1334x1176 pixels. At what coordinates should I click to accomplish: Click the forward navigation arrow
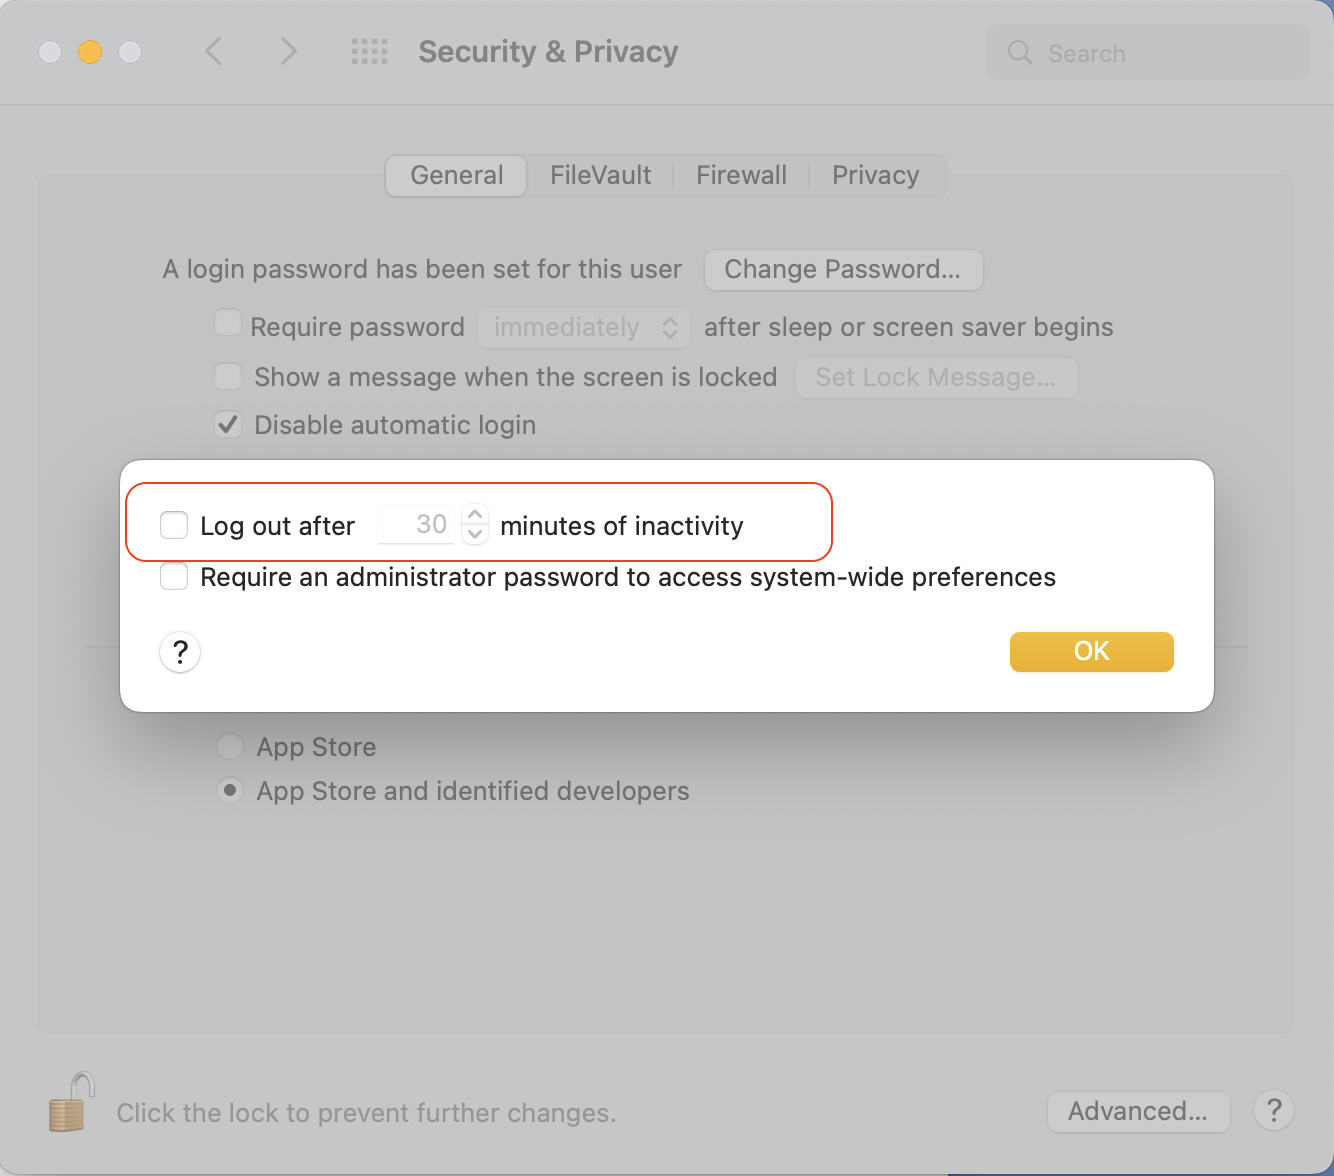click(288, 51)
